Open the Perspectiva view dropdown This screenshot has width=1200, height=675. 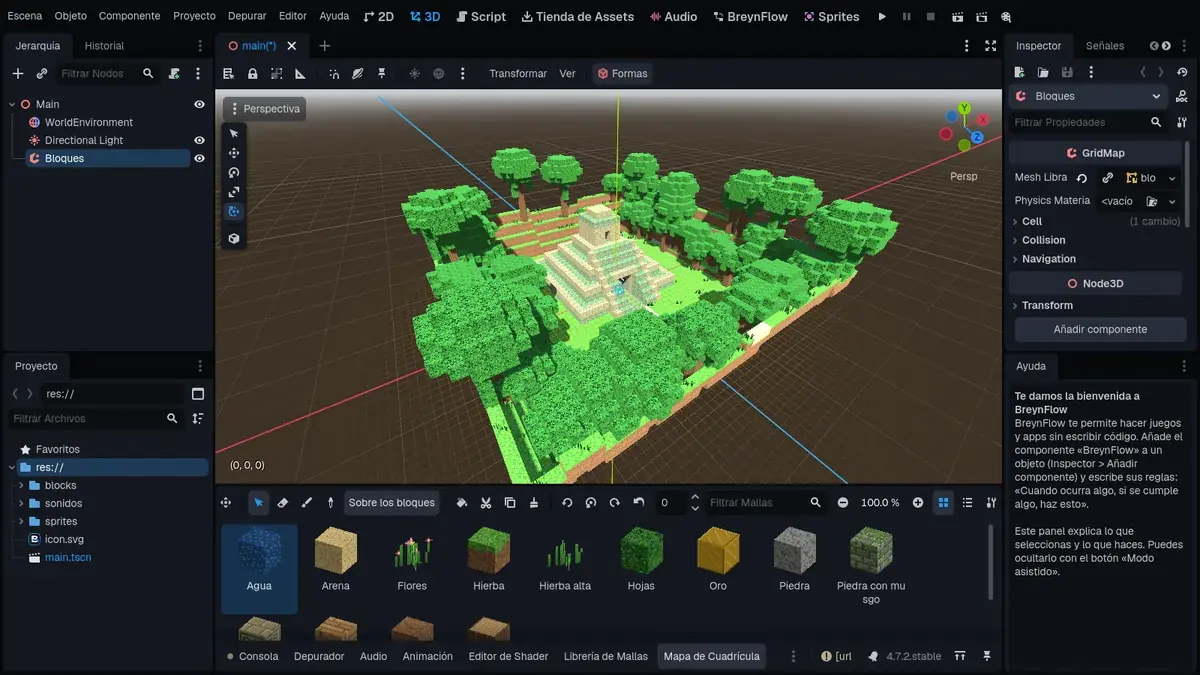[x=264, y=109]
